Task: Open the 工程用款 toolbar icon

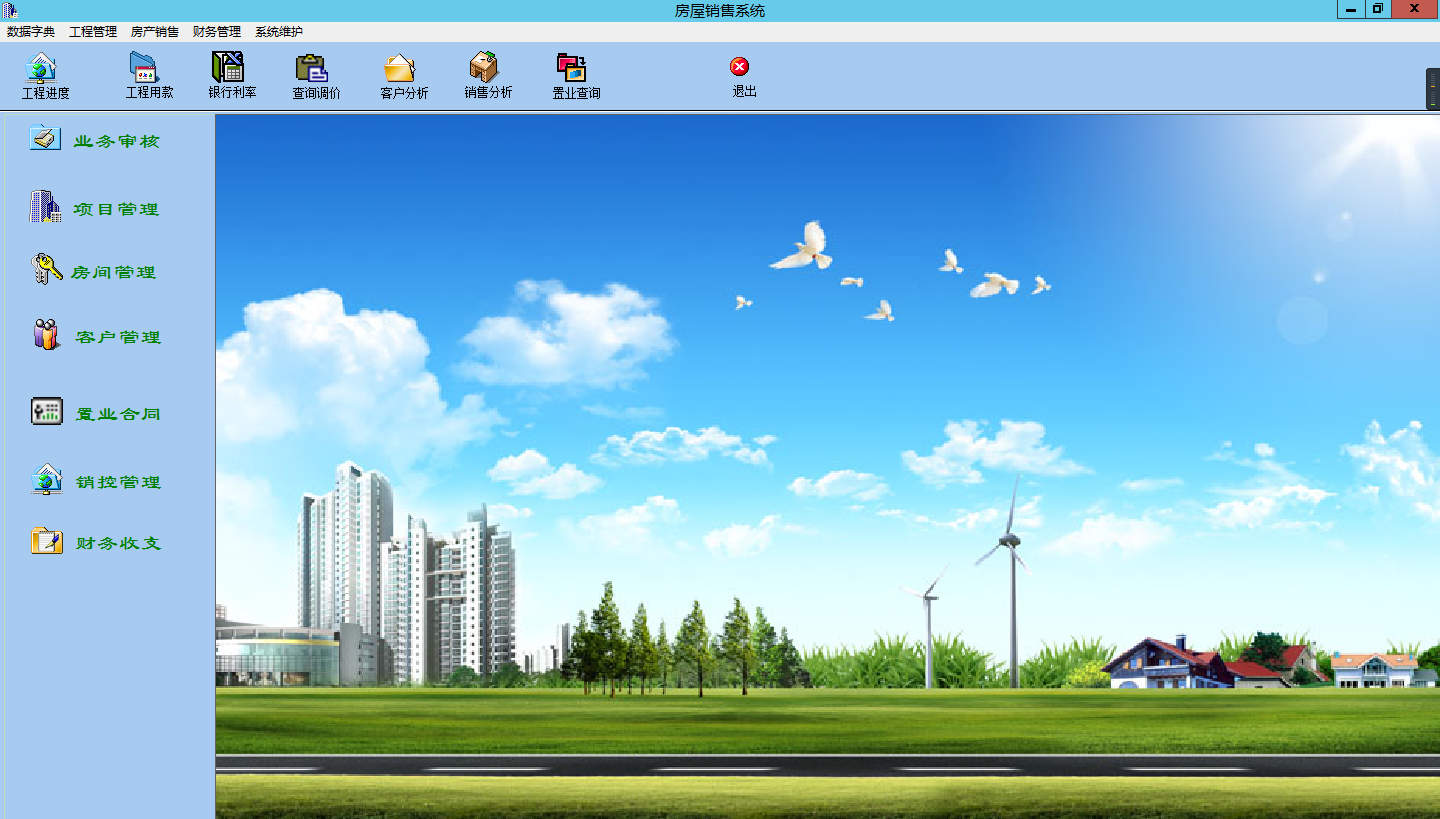Action: click(x=145, y=67)
